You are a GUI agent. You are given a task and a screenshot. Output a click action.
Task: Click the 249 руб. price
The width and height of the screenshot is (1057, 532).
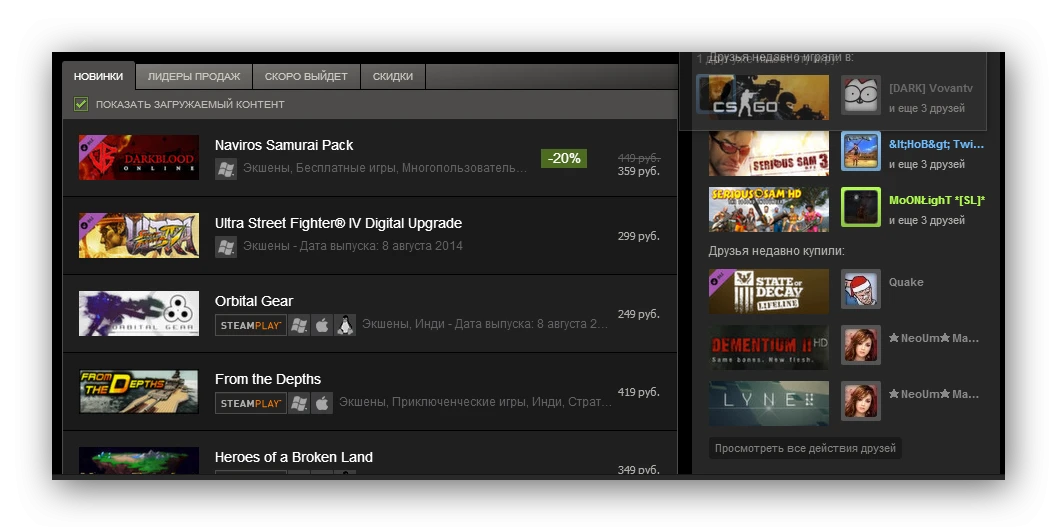pos(638,314)
